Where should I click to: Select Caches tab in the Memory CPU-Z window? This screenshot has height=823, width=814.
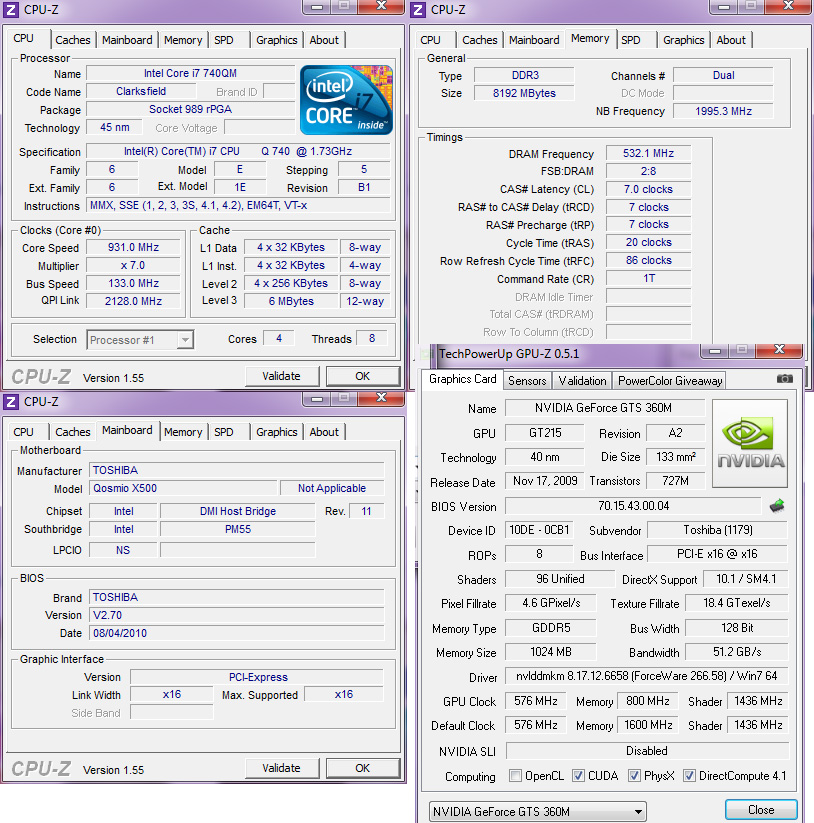[x=480, y=40]
